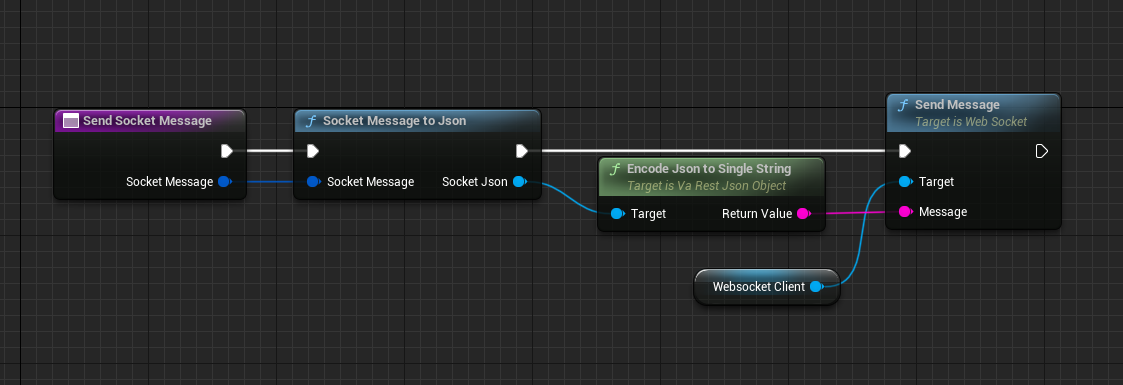Select the Websocket Client variable node

[x=766, y=287]
